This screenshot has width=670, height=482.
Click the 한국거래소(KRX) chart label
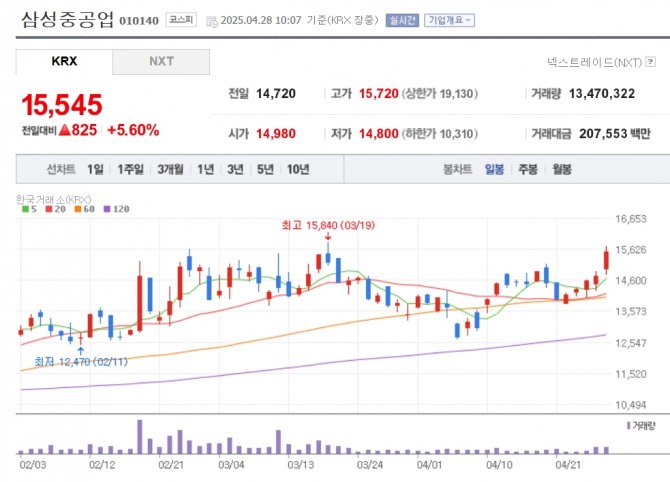53,199
